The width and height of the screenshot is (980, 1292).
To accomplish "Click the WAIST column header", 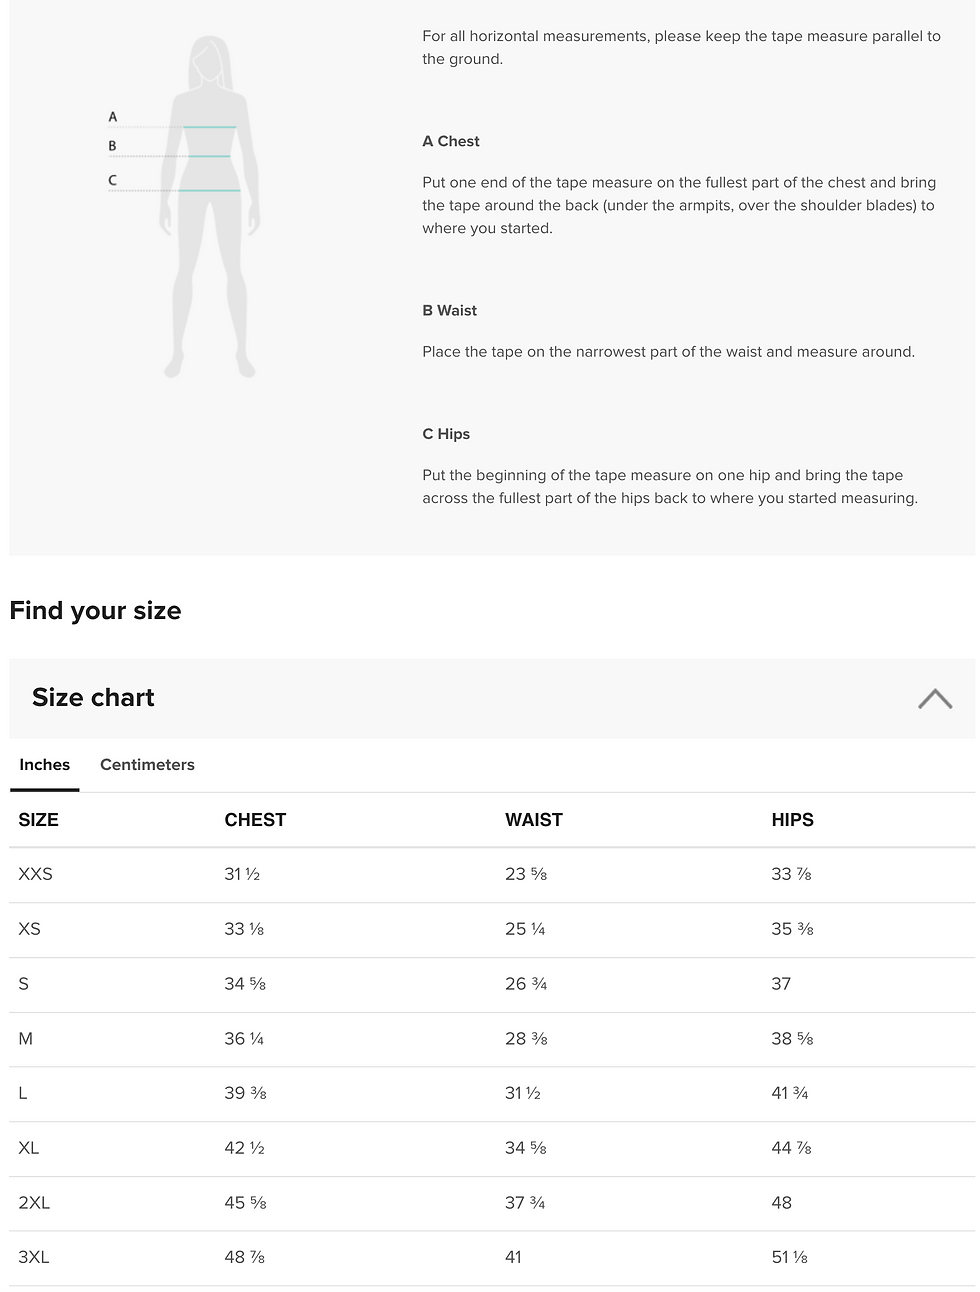I will [534, 820].
